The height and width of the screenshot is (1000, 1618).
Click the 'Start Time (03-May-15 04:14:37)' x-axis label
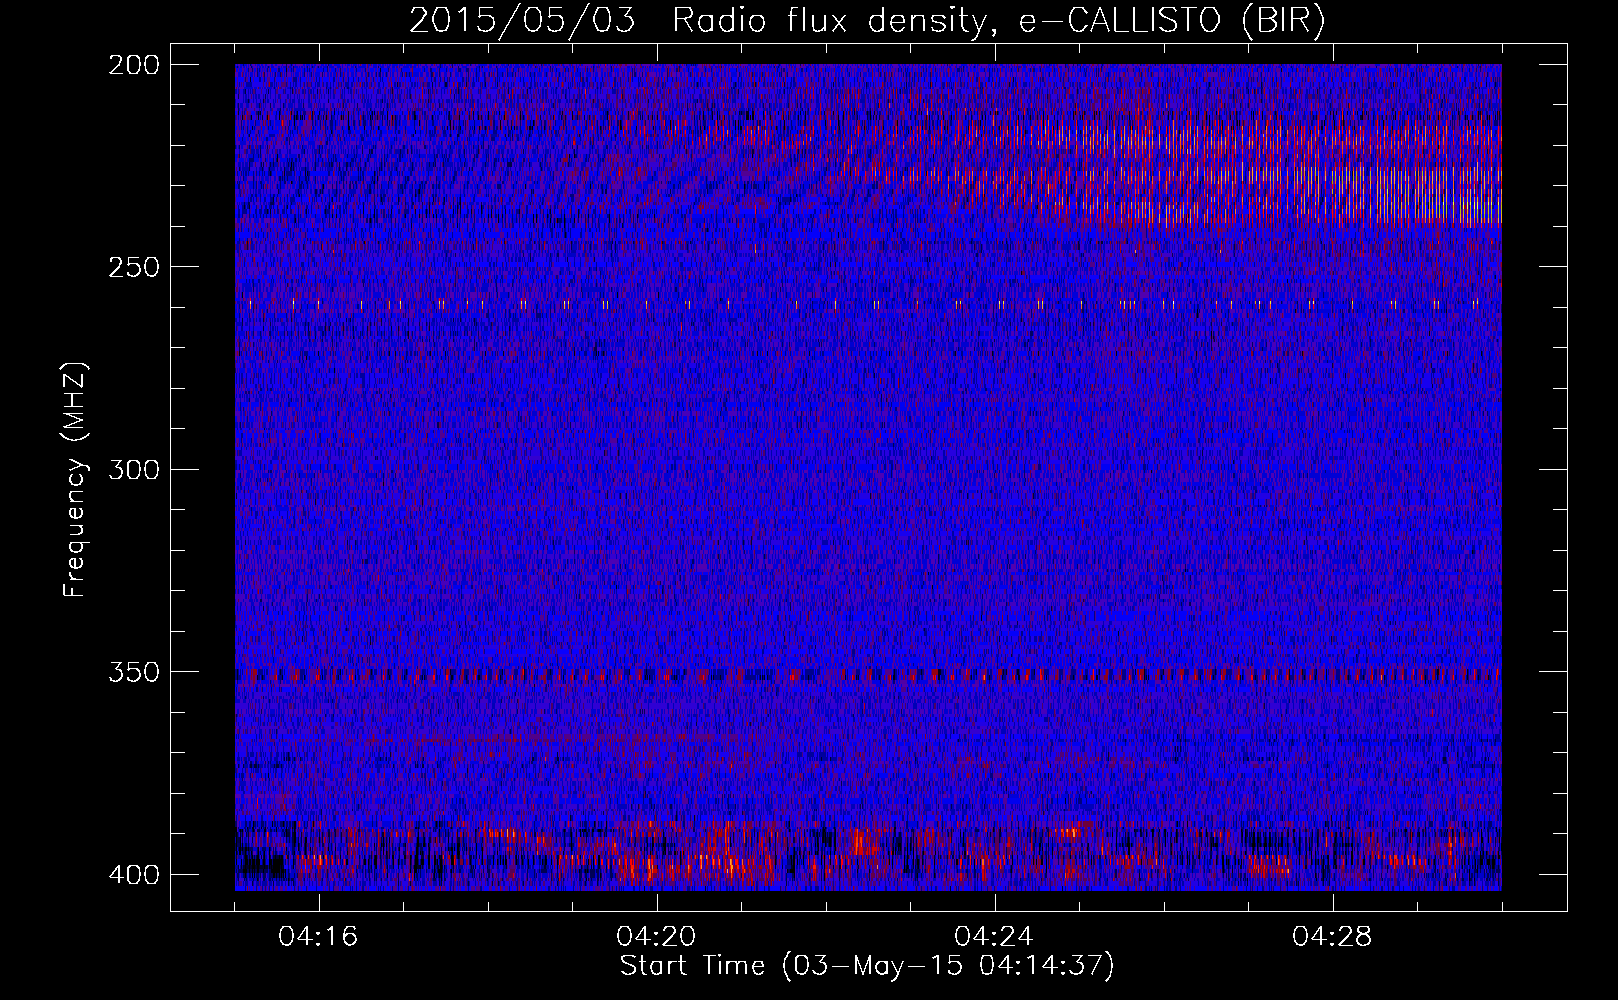(867, 966)
